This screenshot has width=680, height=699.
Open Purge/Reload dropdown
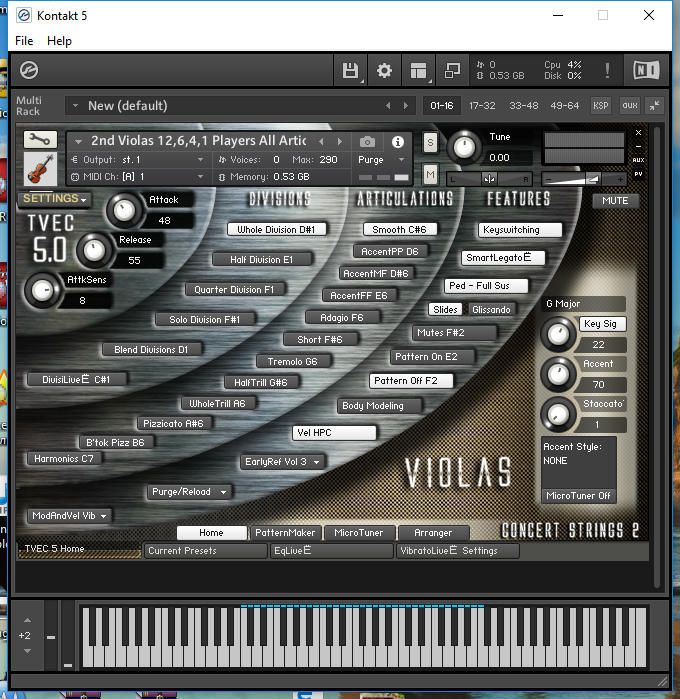pyautogui.click(x=189, y=492)
